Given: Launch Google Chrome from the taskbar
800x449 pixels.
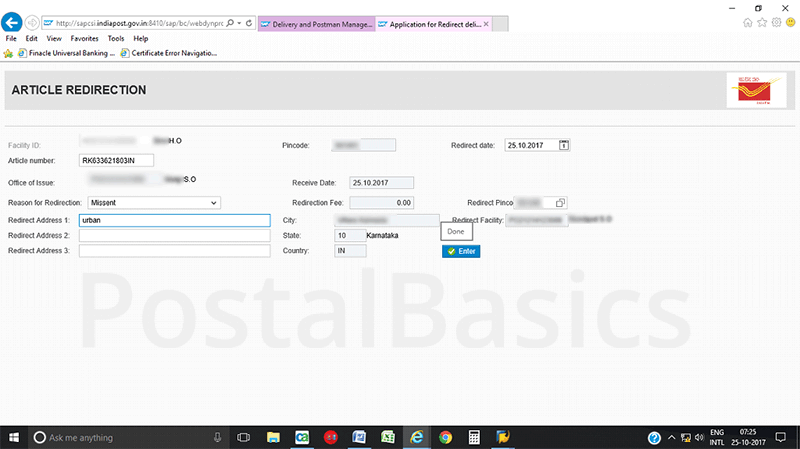Looking at the screenshot, I should coord(445,437).
